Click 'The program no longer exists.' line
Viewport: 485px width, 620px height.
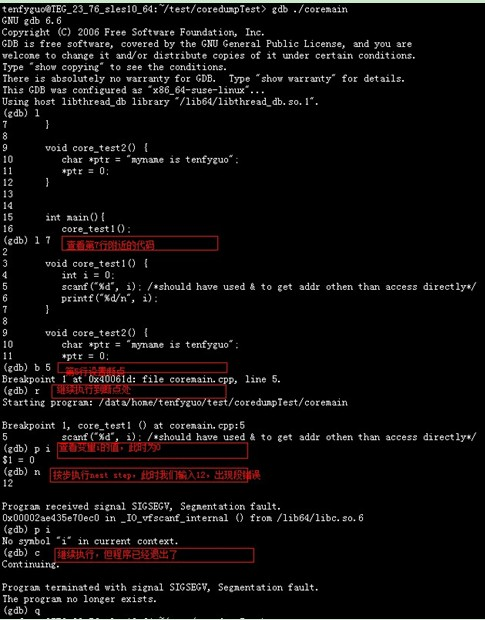(x=79, y=599)
